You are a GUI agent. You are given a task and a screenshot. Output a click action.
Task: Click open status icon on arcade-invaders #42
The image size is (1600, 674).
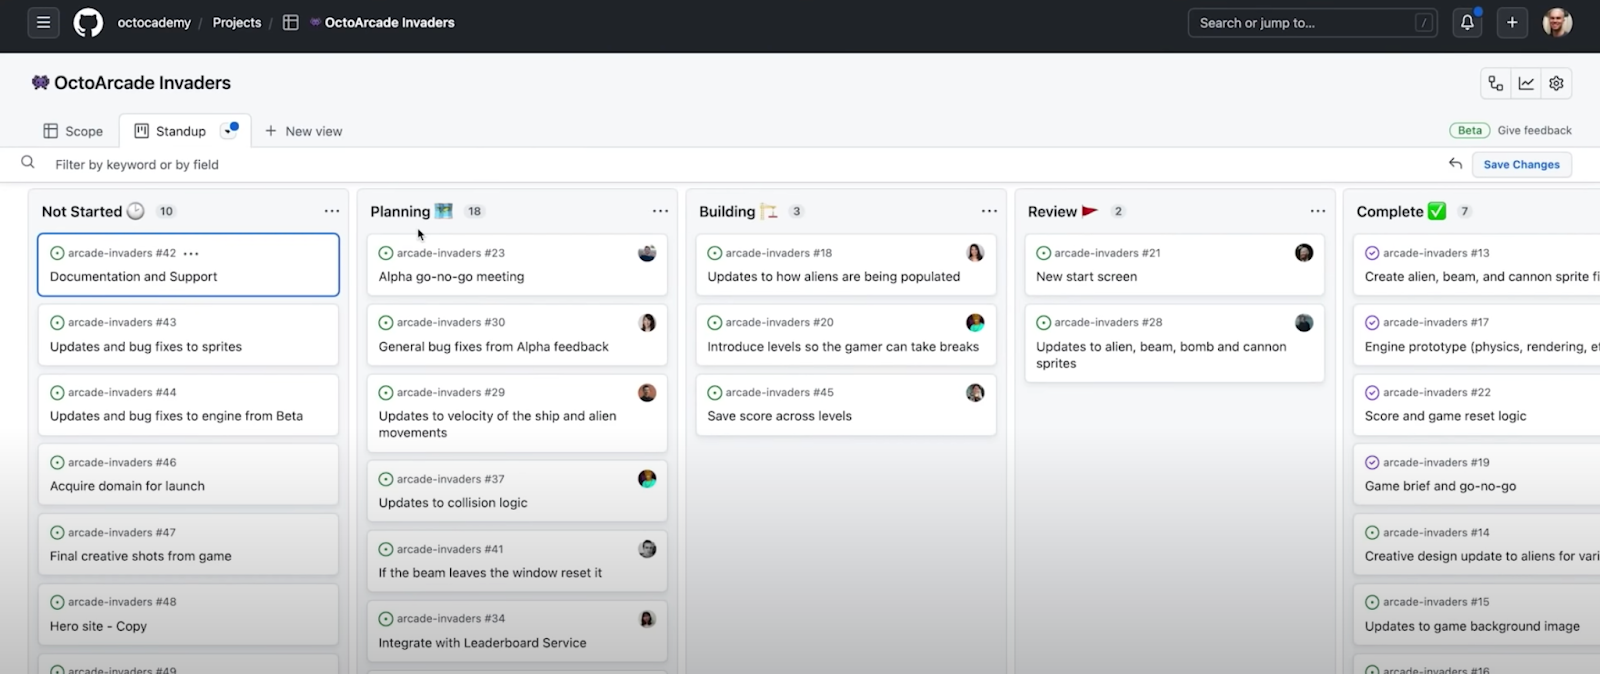tap(57, 253)
